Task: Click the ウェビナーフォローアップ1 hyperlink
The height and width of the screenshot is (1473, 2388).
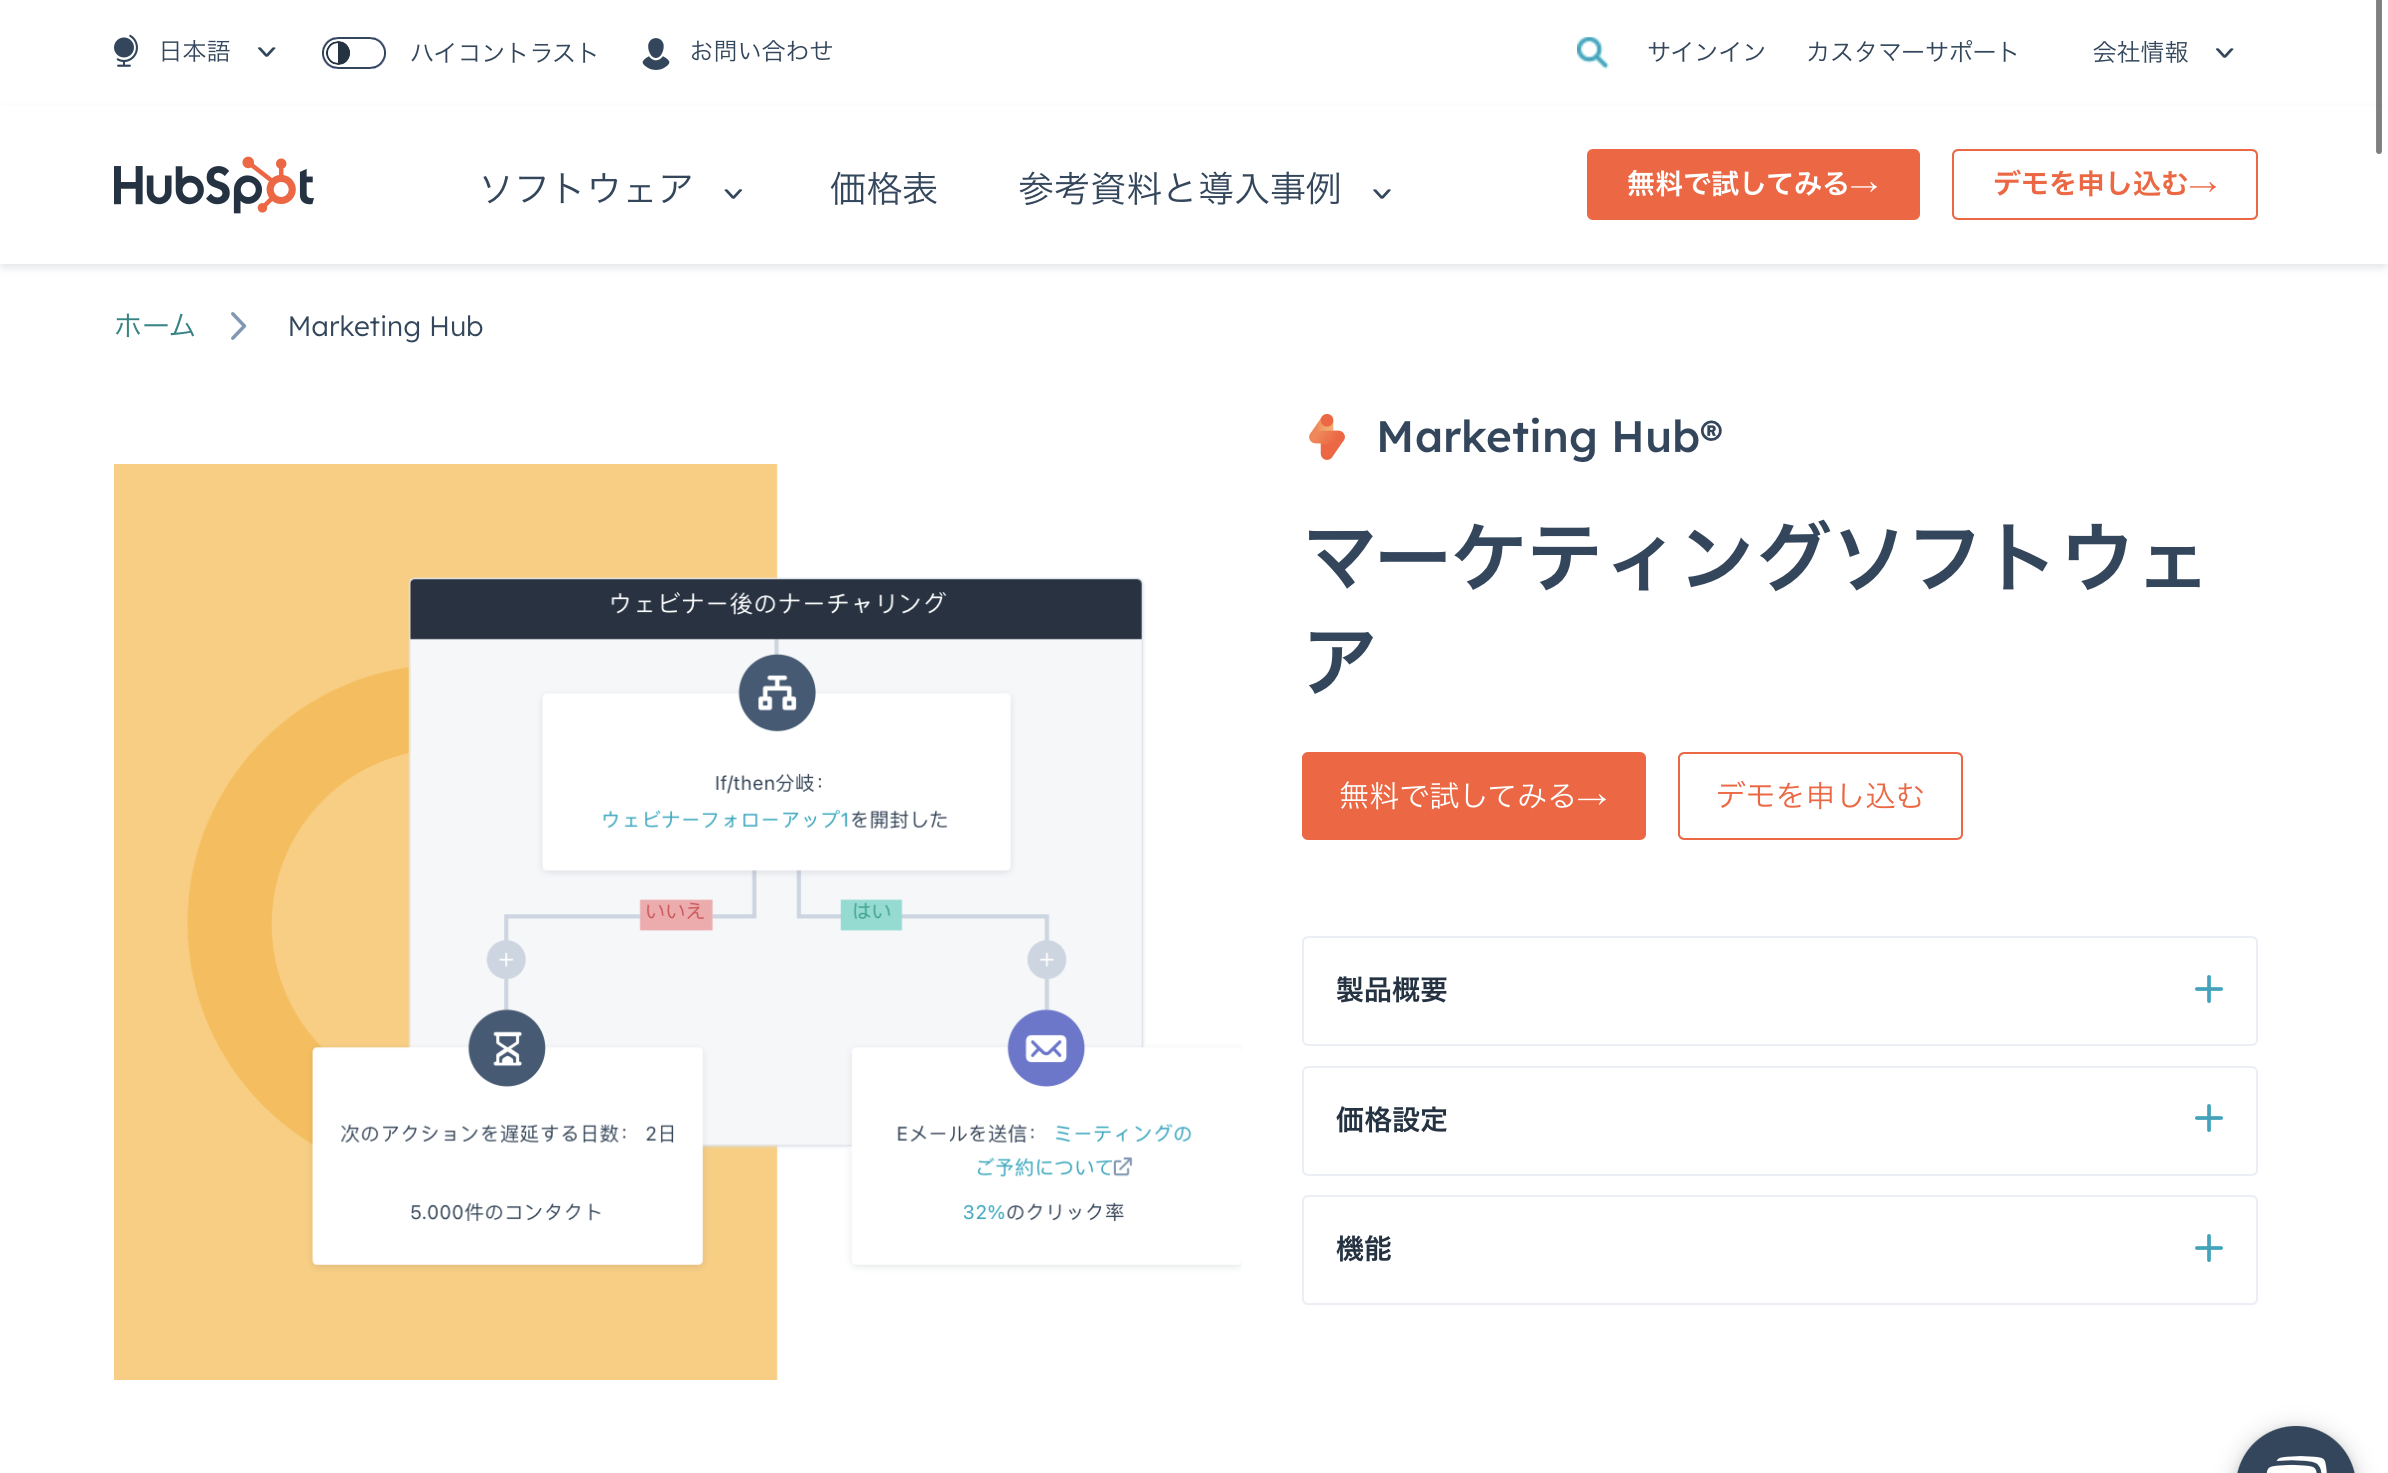Action: [x=725, y=822]
